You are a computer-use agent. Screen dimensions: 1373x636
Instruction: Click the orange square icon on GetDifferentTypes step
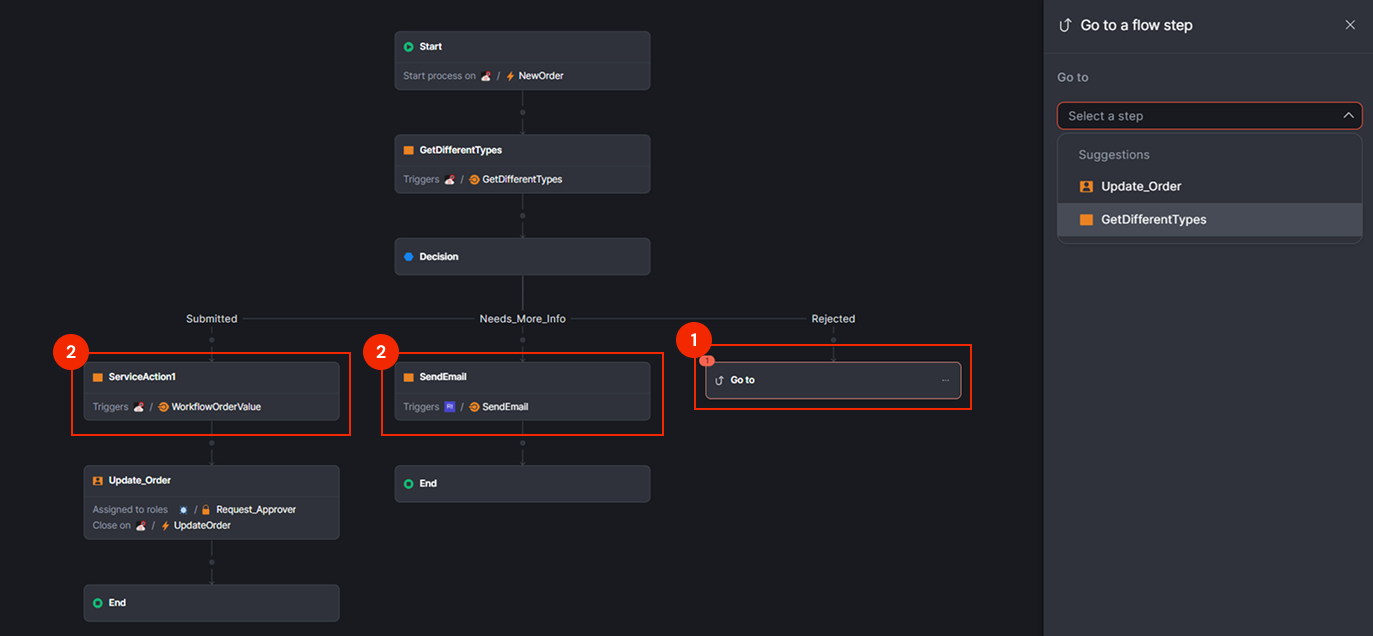point(409,149)
